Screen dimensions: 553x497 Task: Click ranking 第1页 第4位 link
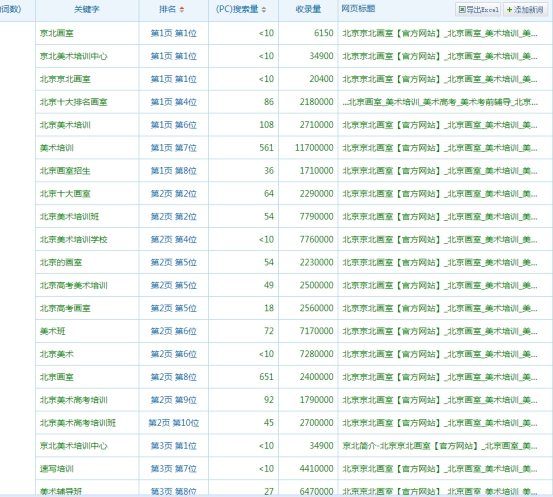pyautogui.click(x=174, y=102)
